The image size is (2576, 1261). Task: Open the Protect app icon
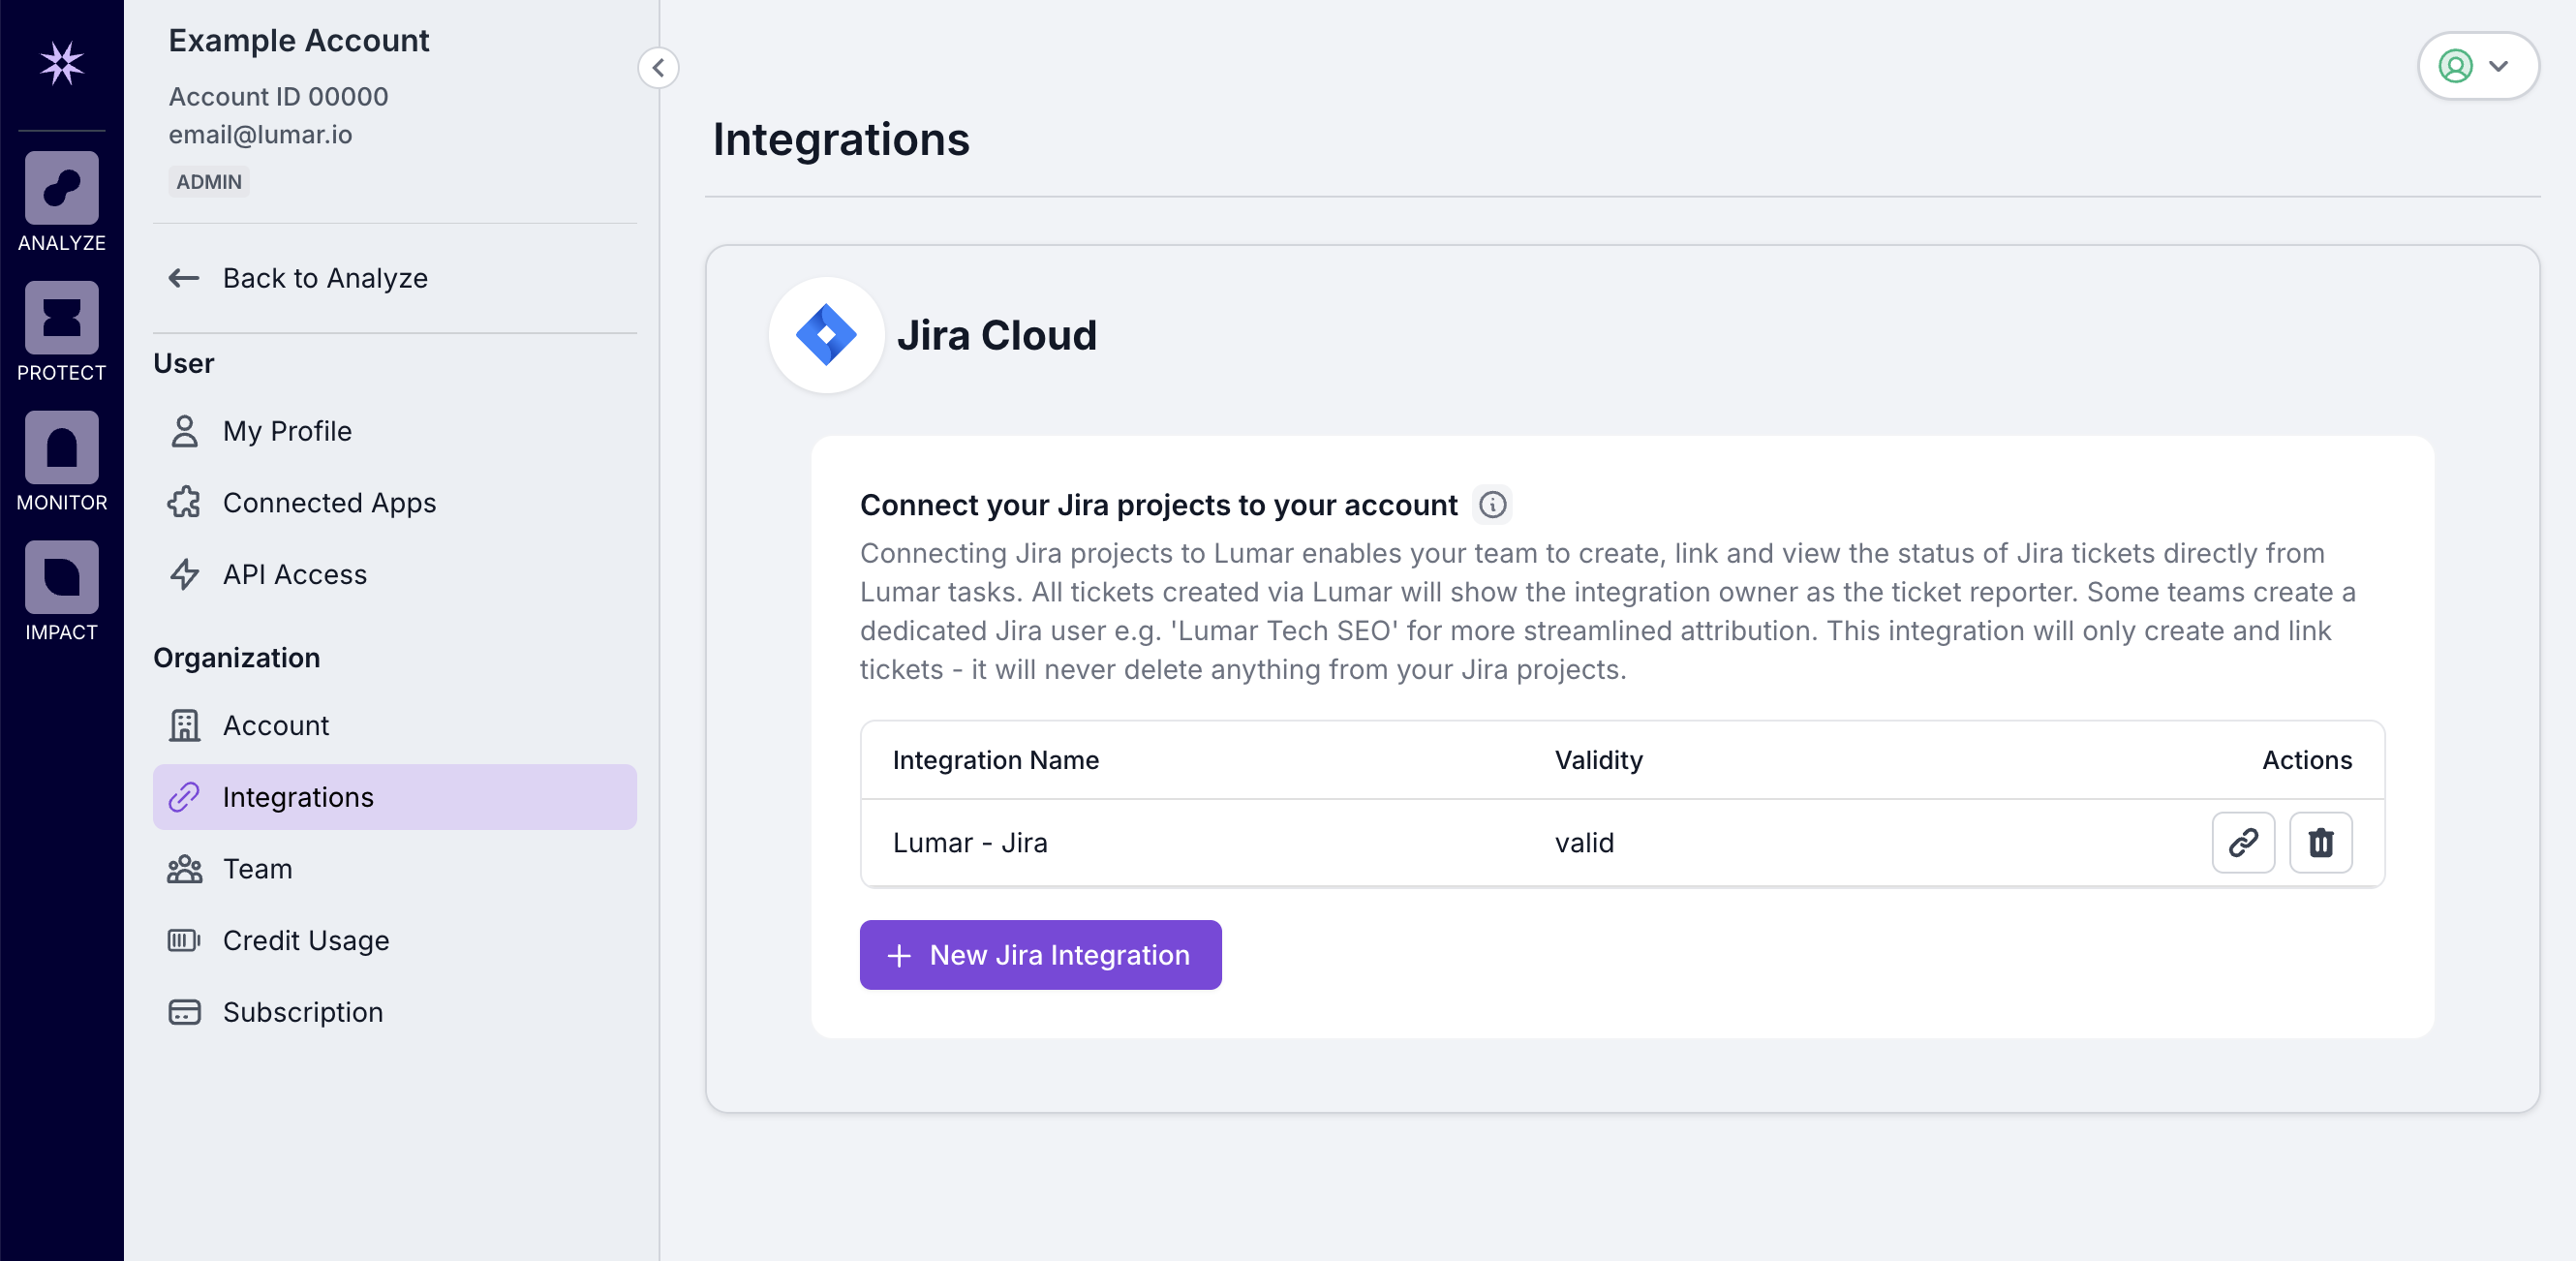61,318
